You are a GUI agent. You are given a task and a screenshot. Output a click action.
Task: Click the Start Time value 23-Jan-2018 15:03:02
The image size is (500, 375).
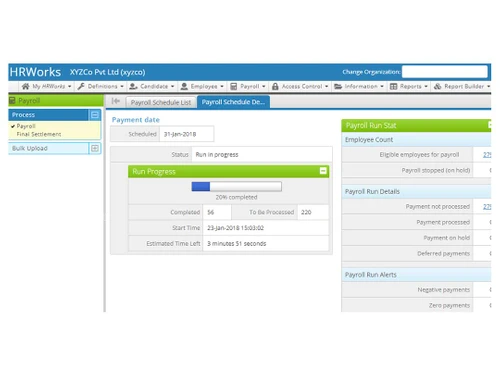coord(235,228)
